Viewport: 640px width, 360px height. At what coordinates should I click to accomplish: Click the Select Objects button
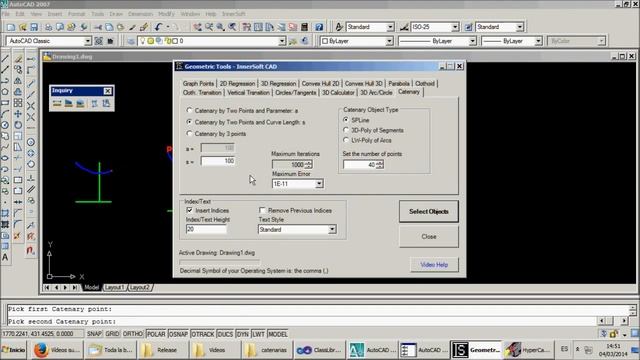coord(429,211)
